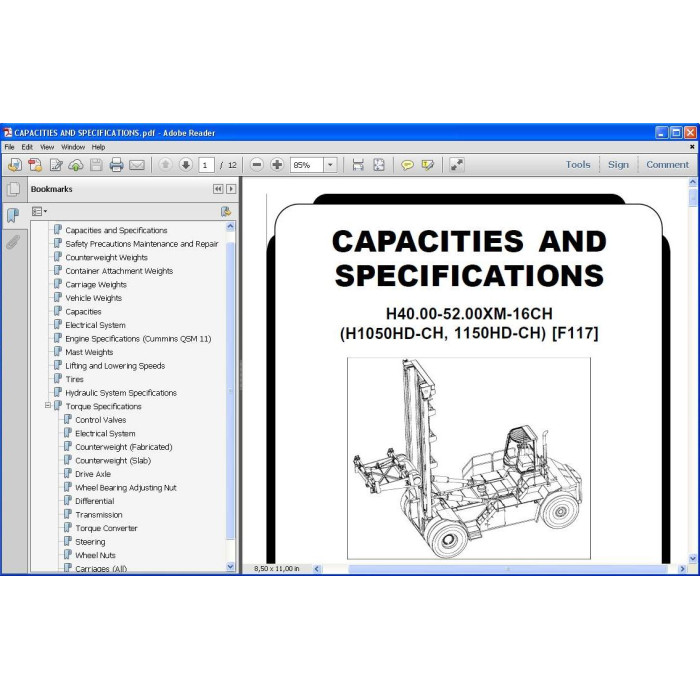Click the document horizontal scrollbar thumb
The image size is (700, 700).
click(508, 569)
